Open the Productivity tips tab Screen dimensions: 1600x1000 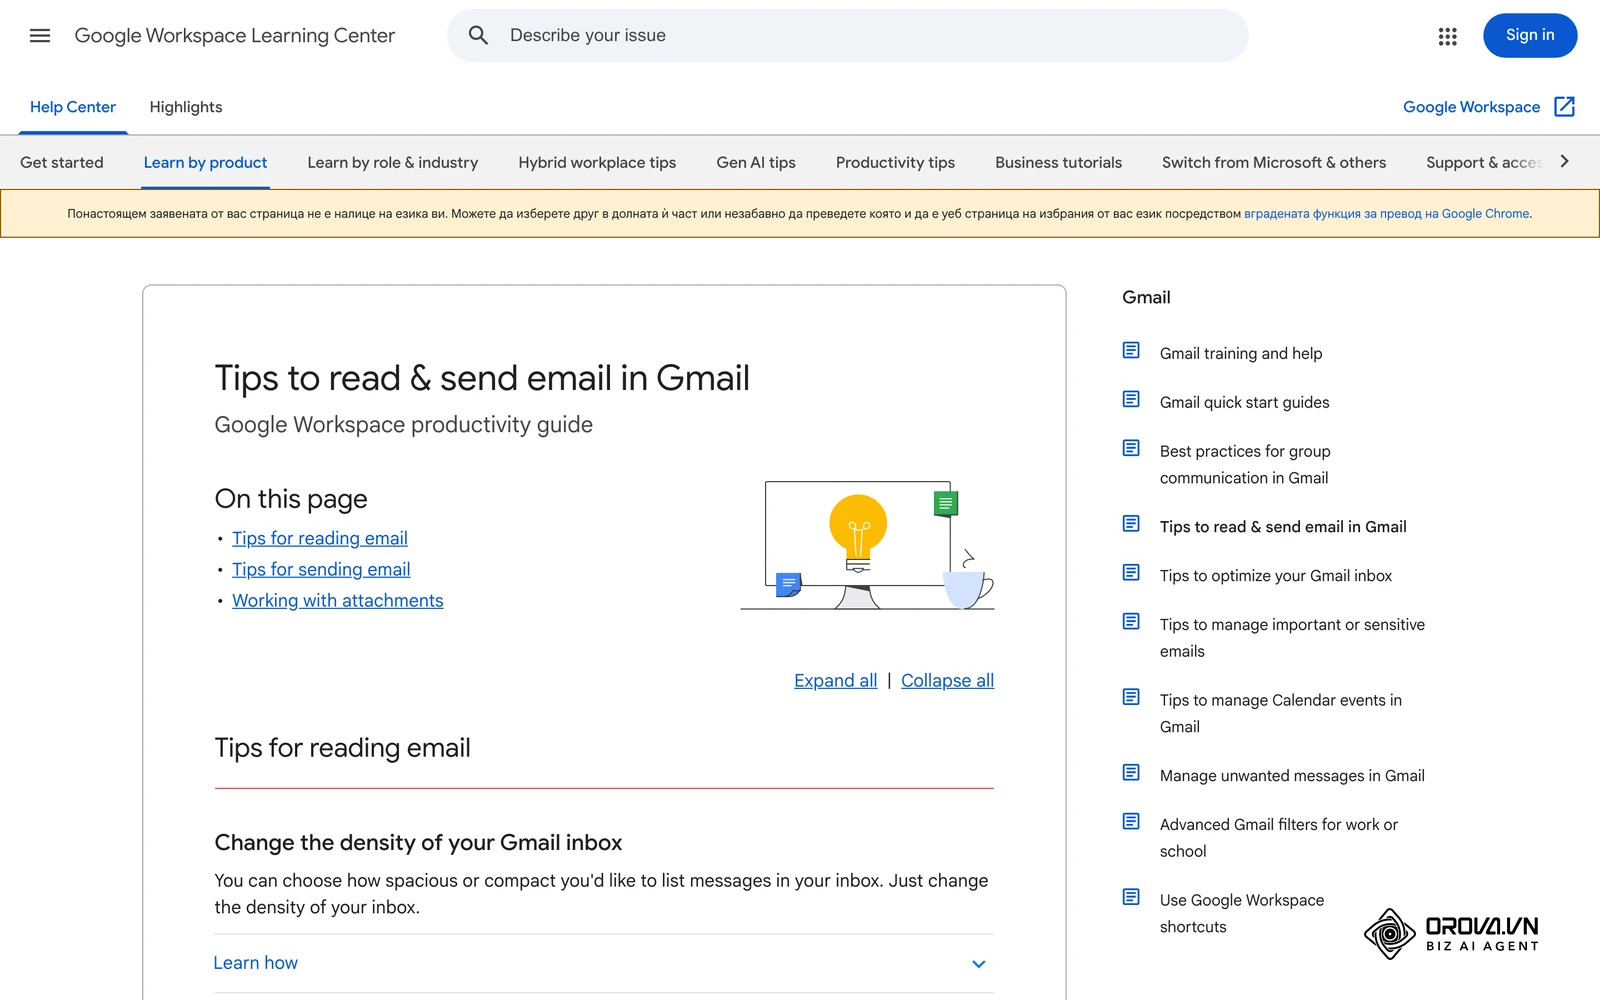[895, 162]
